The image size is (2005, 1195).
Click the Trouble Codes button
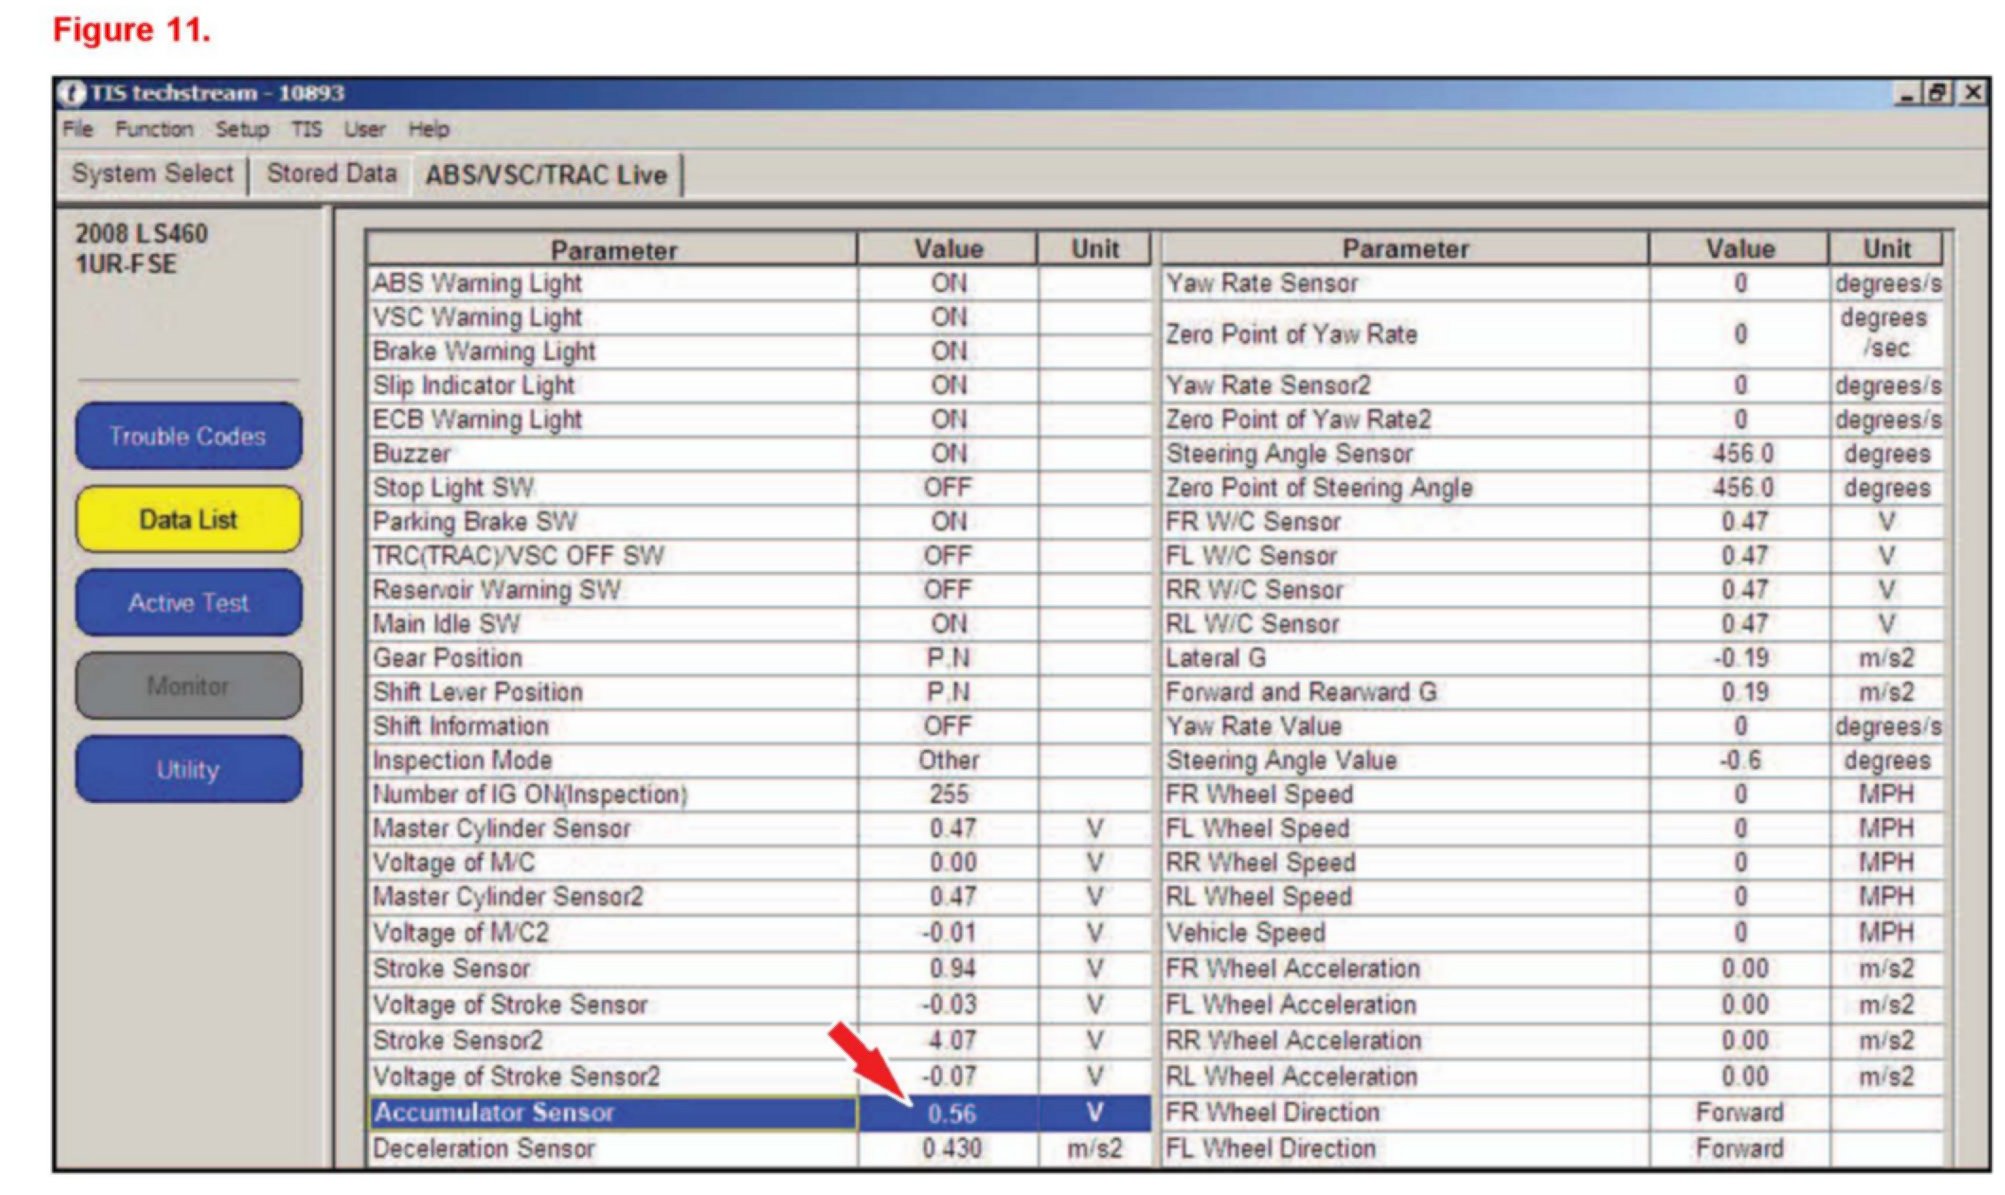(188, 436)
